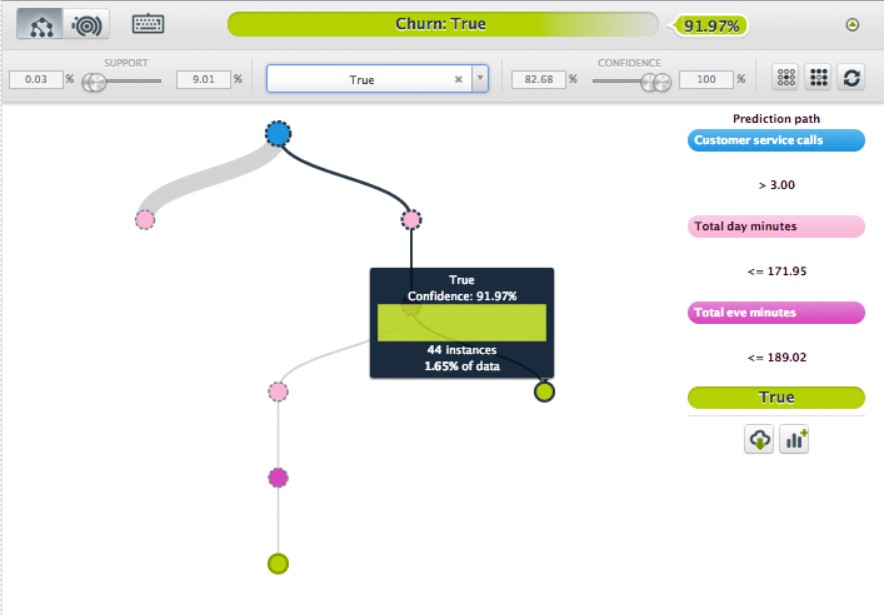Click the Total eve minutes path label
The width and height of the screenshot is (884, 615).
coord(776,313)
